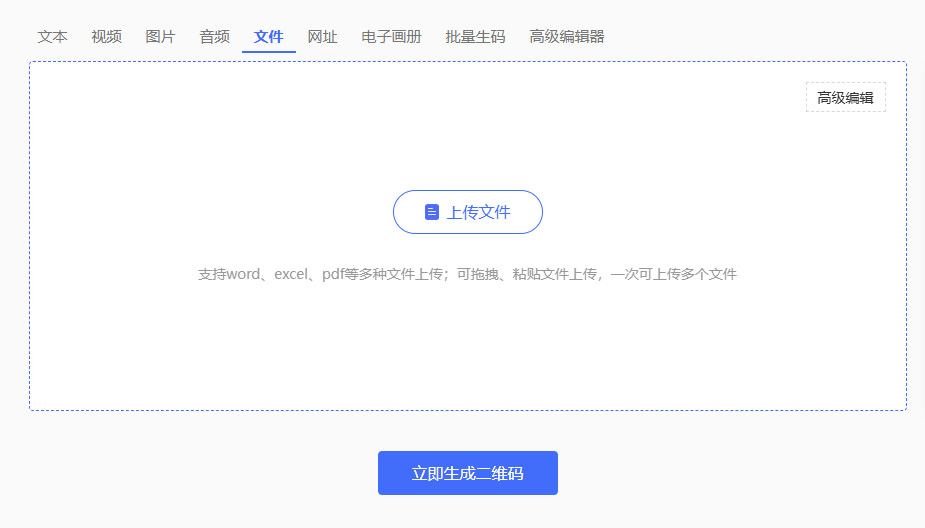
Task: Select the active 文件 tab
Action: (268, 37)
